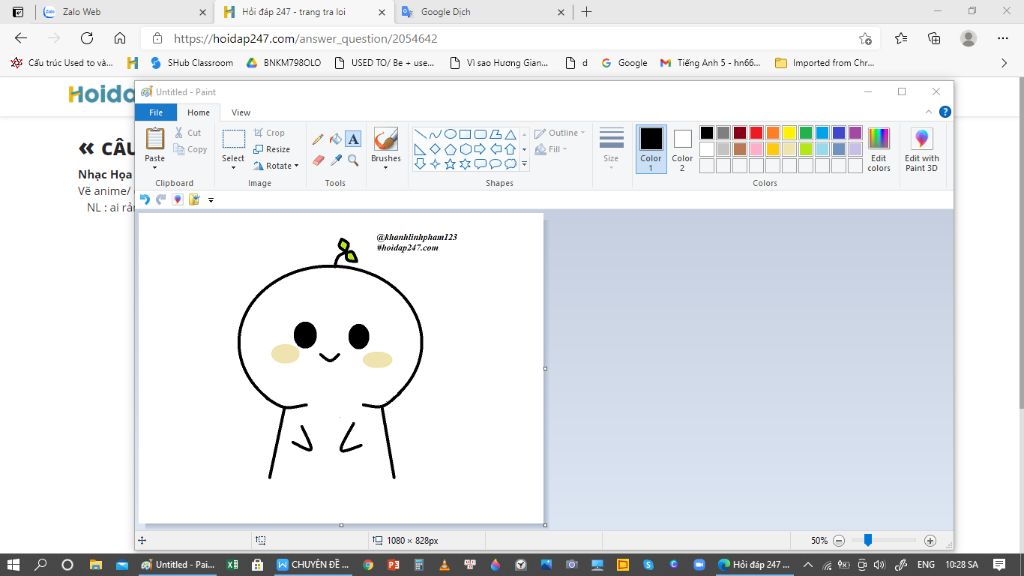Choose the Oval shape in Shapes gallery

coord(450,135)
